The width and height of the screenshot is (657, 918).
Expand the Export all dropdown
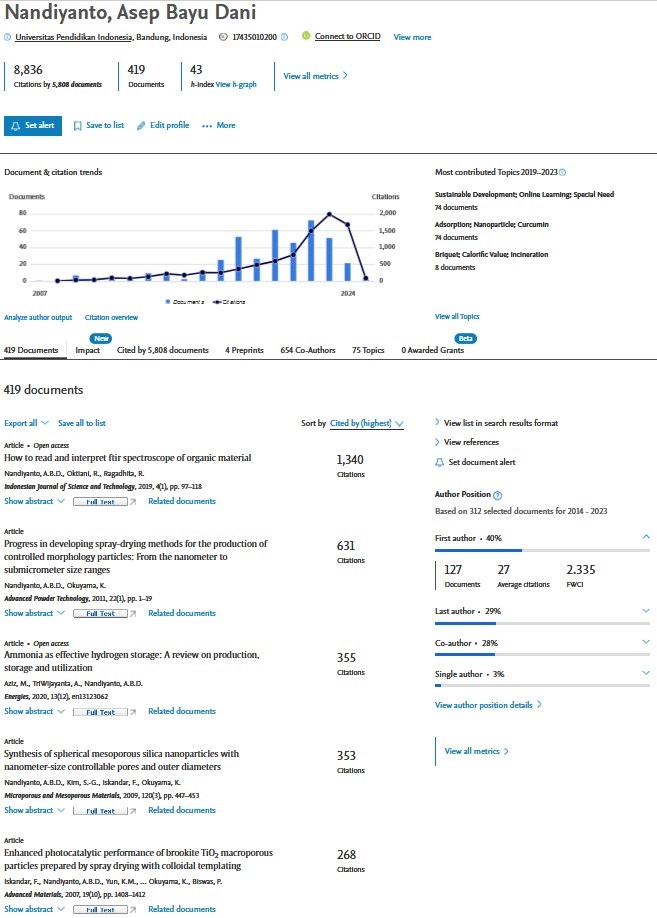pos(26,423)
